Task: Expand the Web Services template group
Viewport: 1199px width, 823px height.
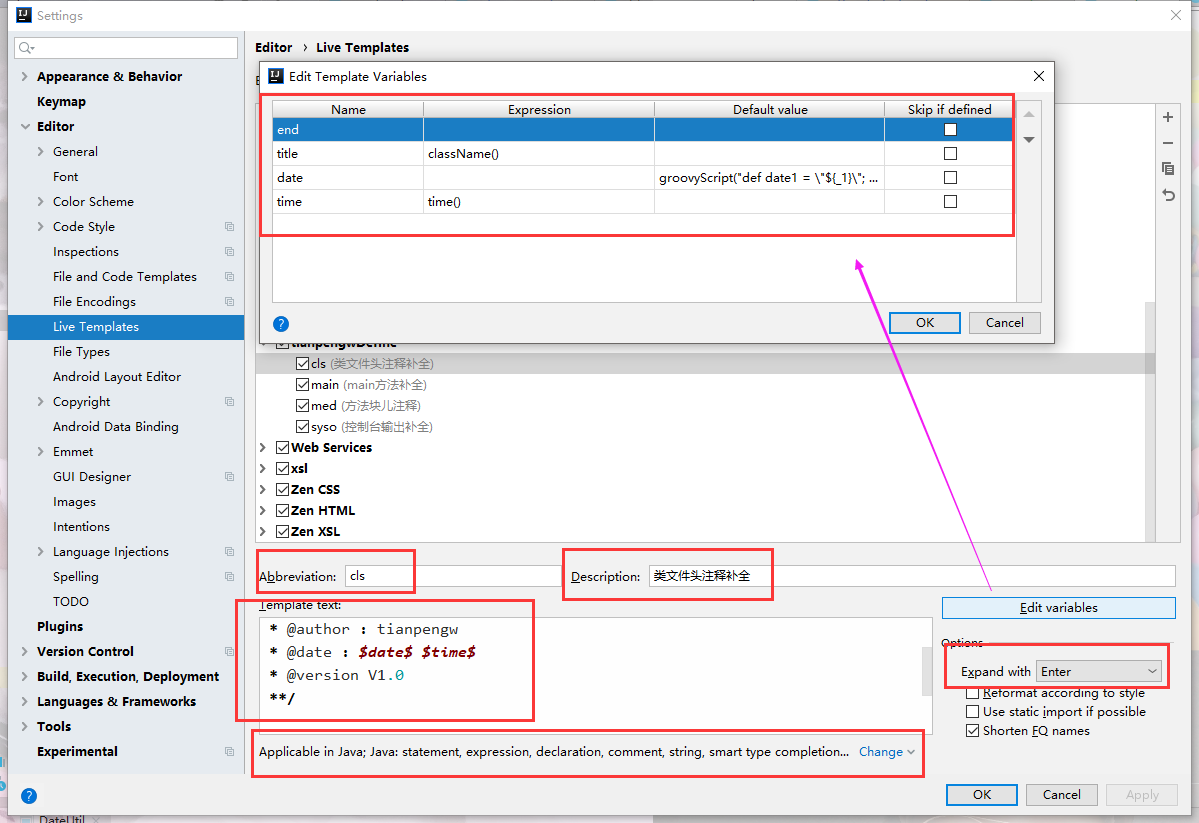Action: (x=263, y=447)
